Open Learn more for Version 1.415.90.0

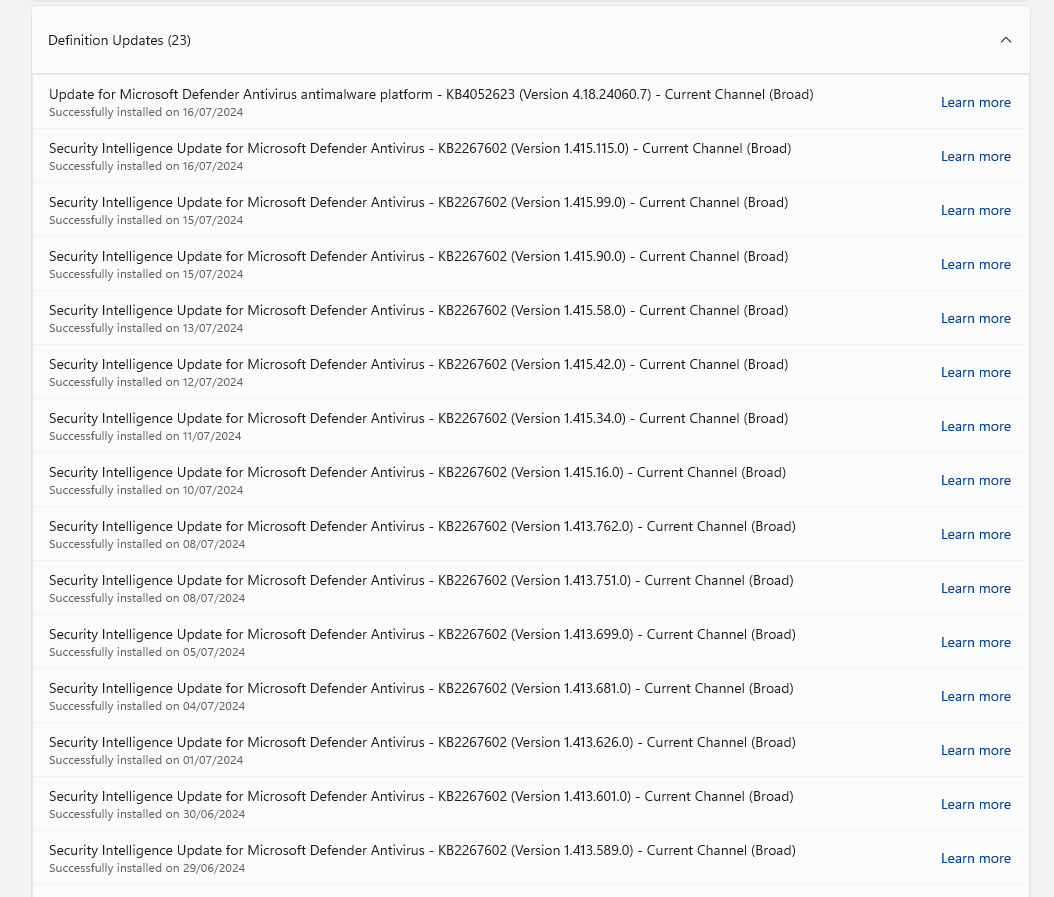[975, 264]
